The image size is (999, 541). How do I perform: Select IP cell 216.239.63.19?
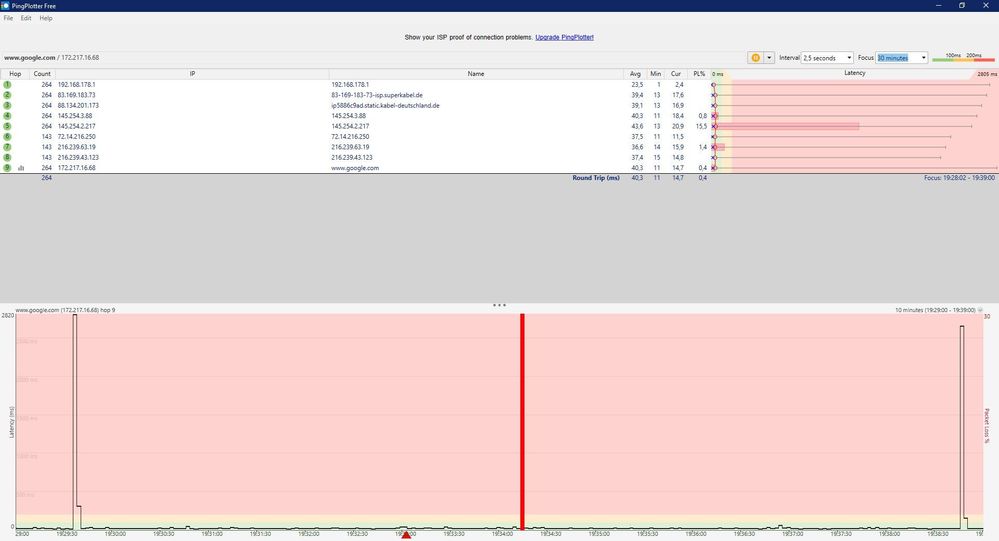[x=76, y=147]
